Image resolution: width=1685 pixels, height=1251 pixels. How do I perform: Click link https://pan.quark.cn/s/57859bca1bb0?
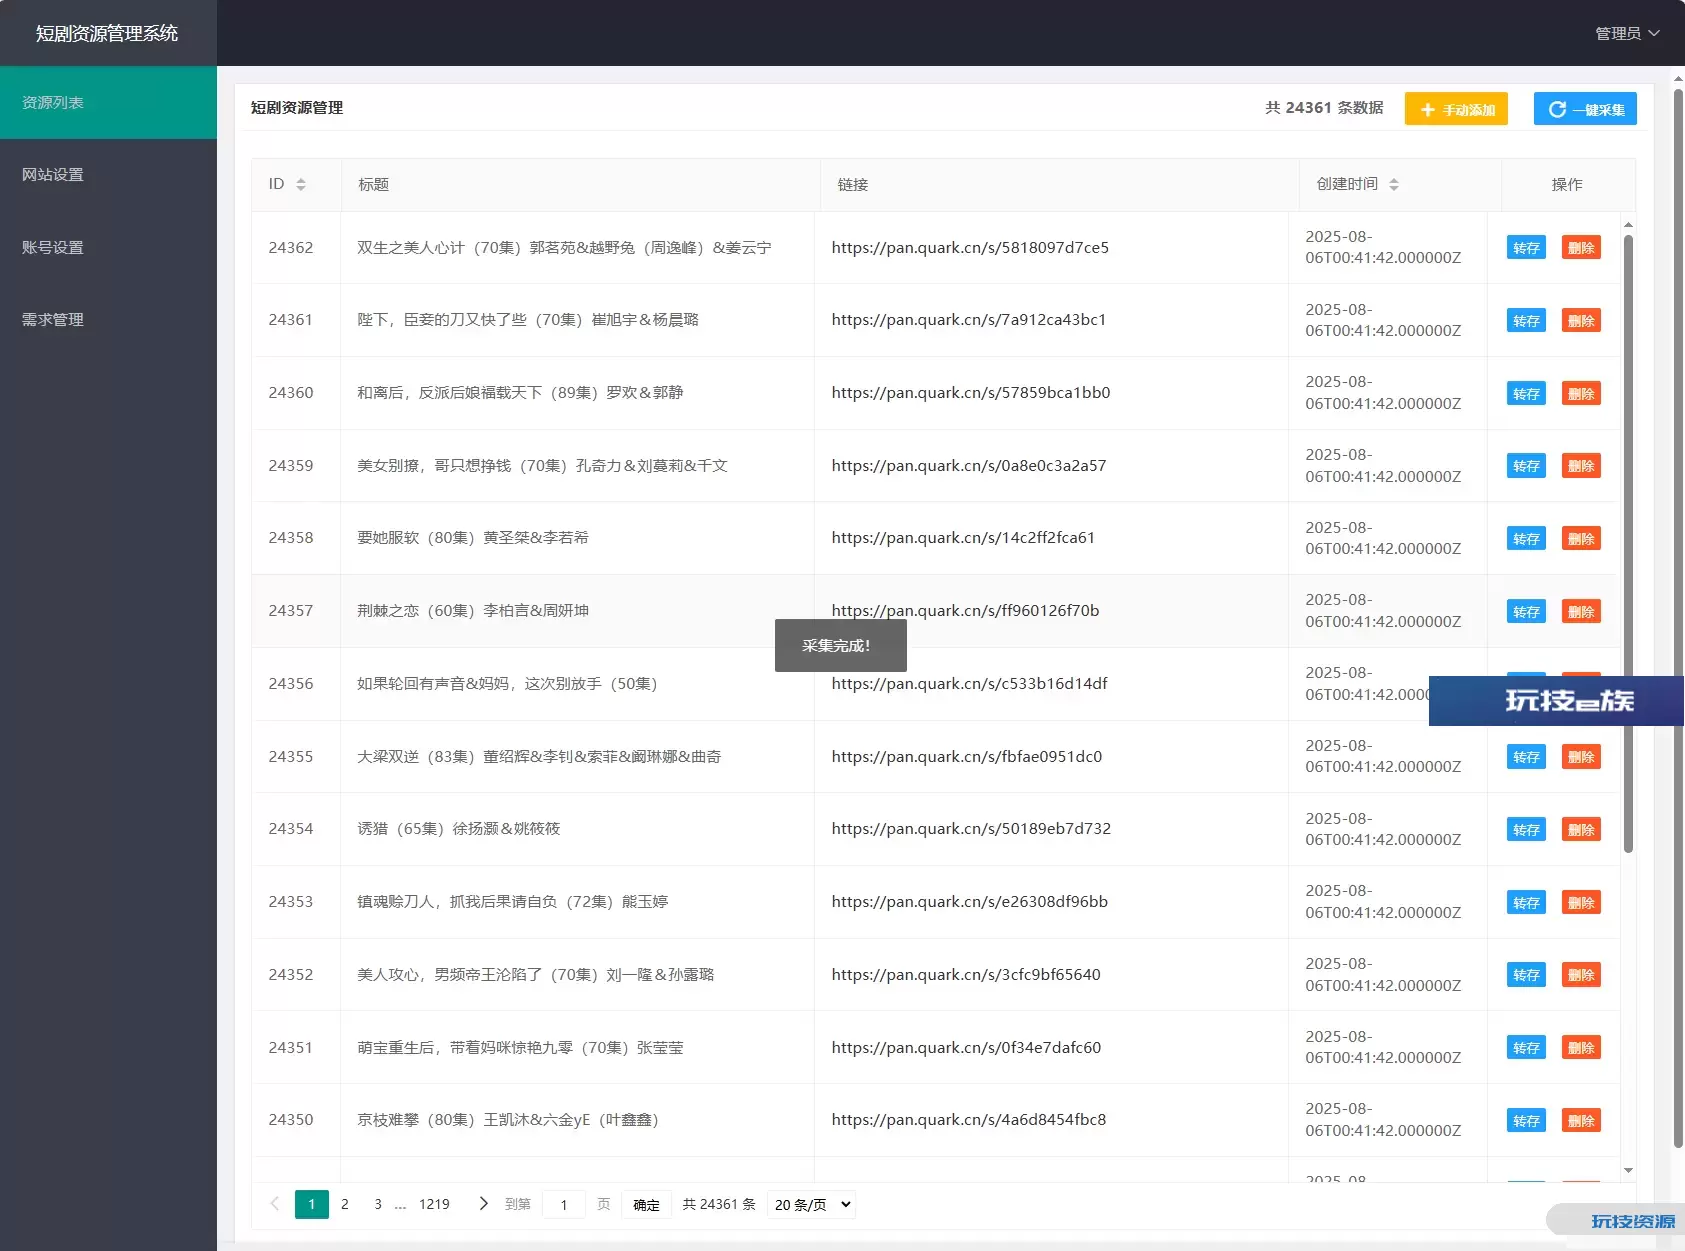[x=971, y=393]
